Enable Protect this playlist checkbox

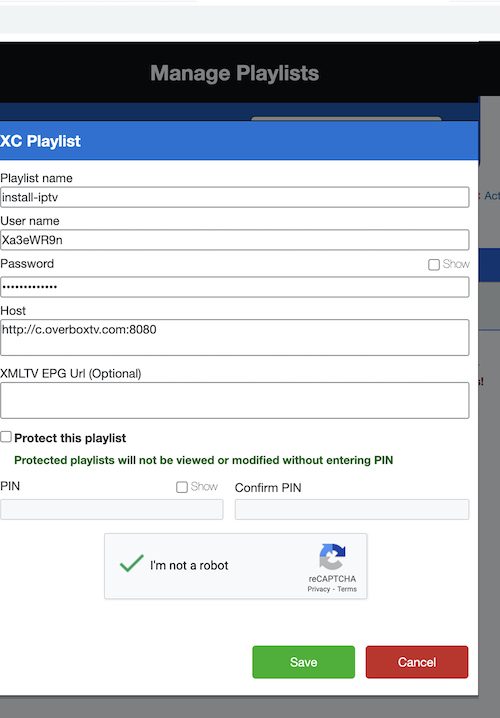tap(6, 437)
